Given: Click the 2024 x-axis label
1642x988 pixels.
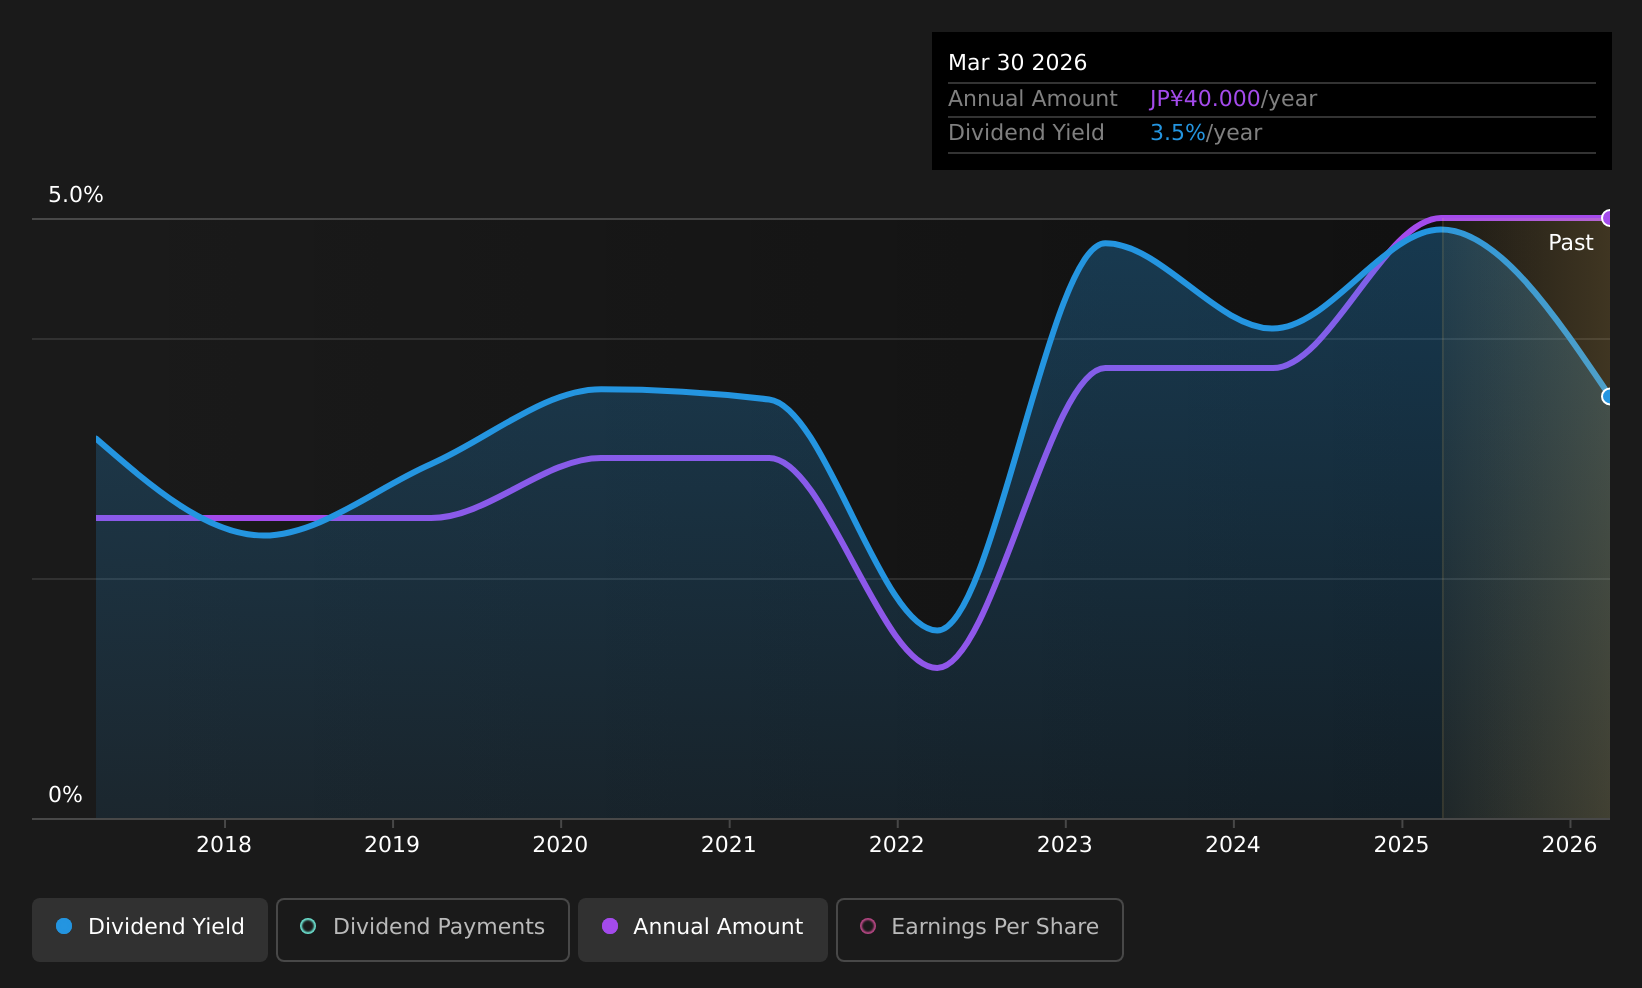Looking at the screenshot, I should pyautogui.click(x=1233, y=845).
